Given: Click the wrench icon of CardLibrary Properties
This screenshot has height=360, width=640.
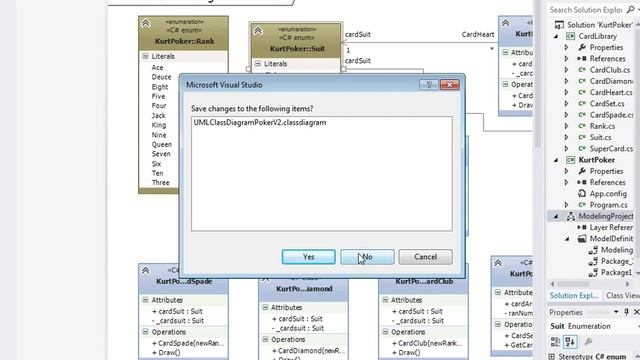Looking at the screenshot, I should pos(582,47).
